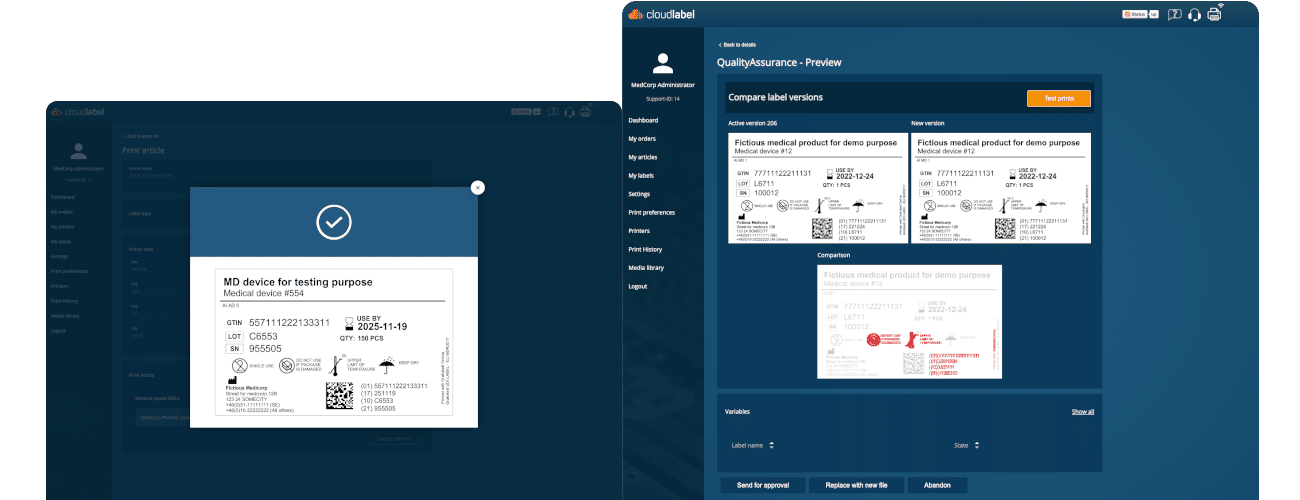Click the headset support icon in Preview window
This screenshot has width=1300, height=500.
(x=1194, y=14)
